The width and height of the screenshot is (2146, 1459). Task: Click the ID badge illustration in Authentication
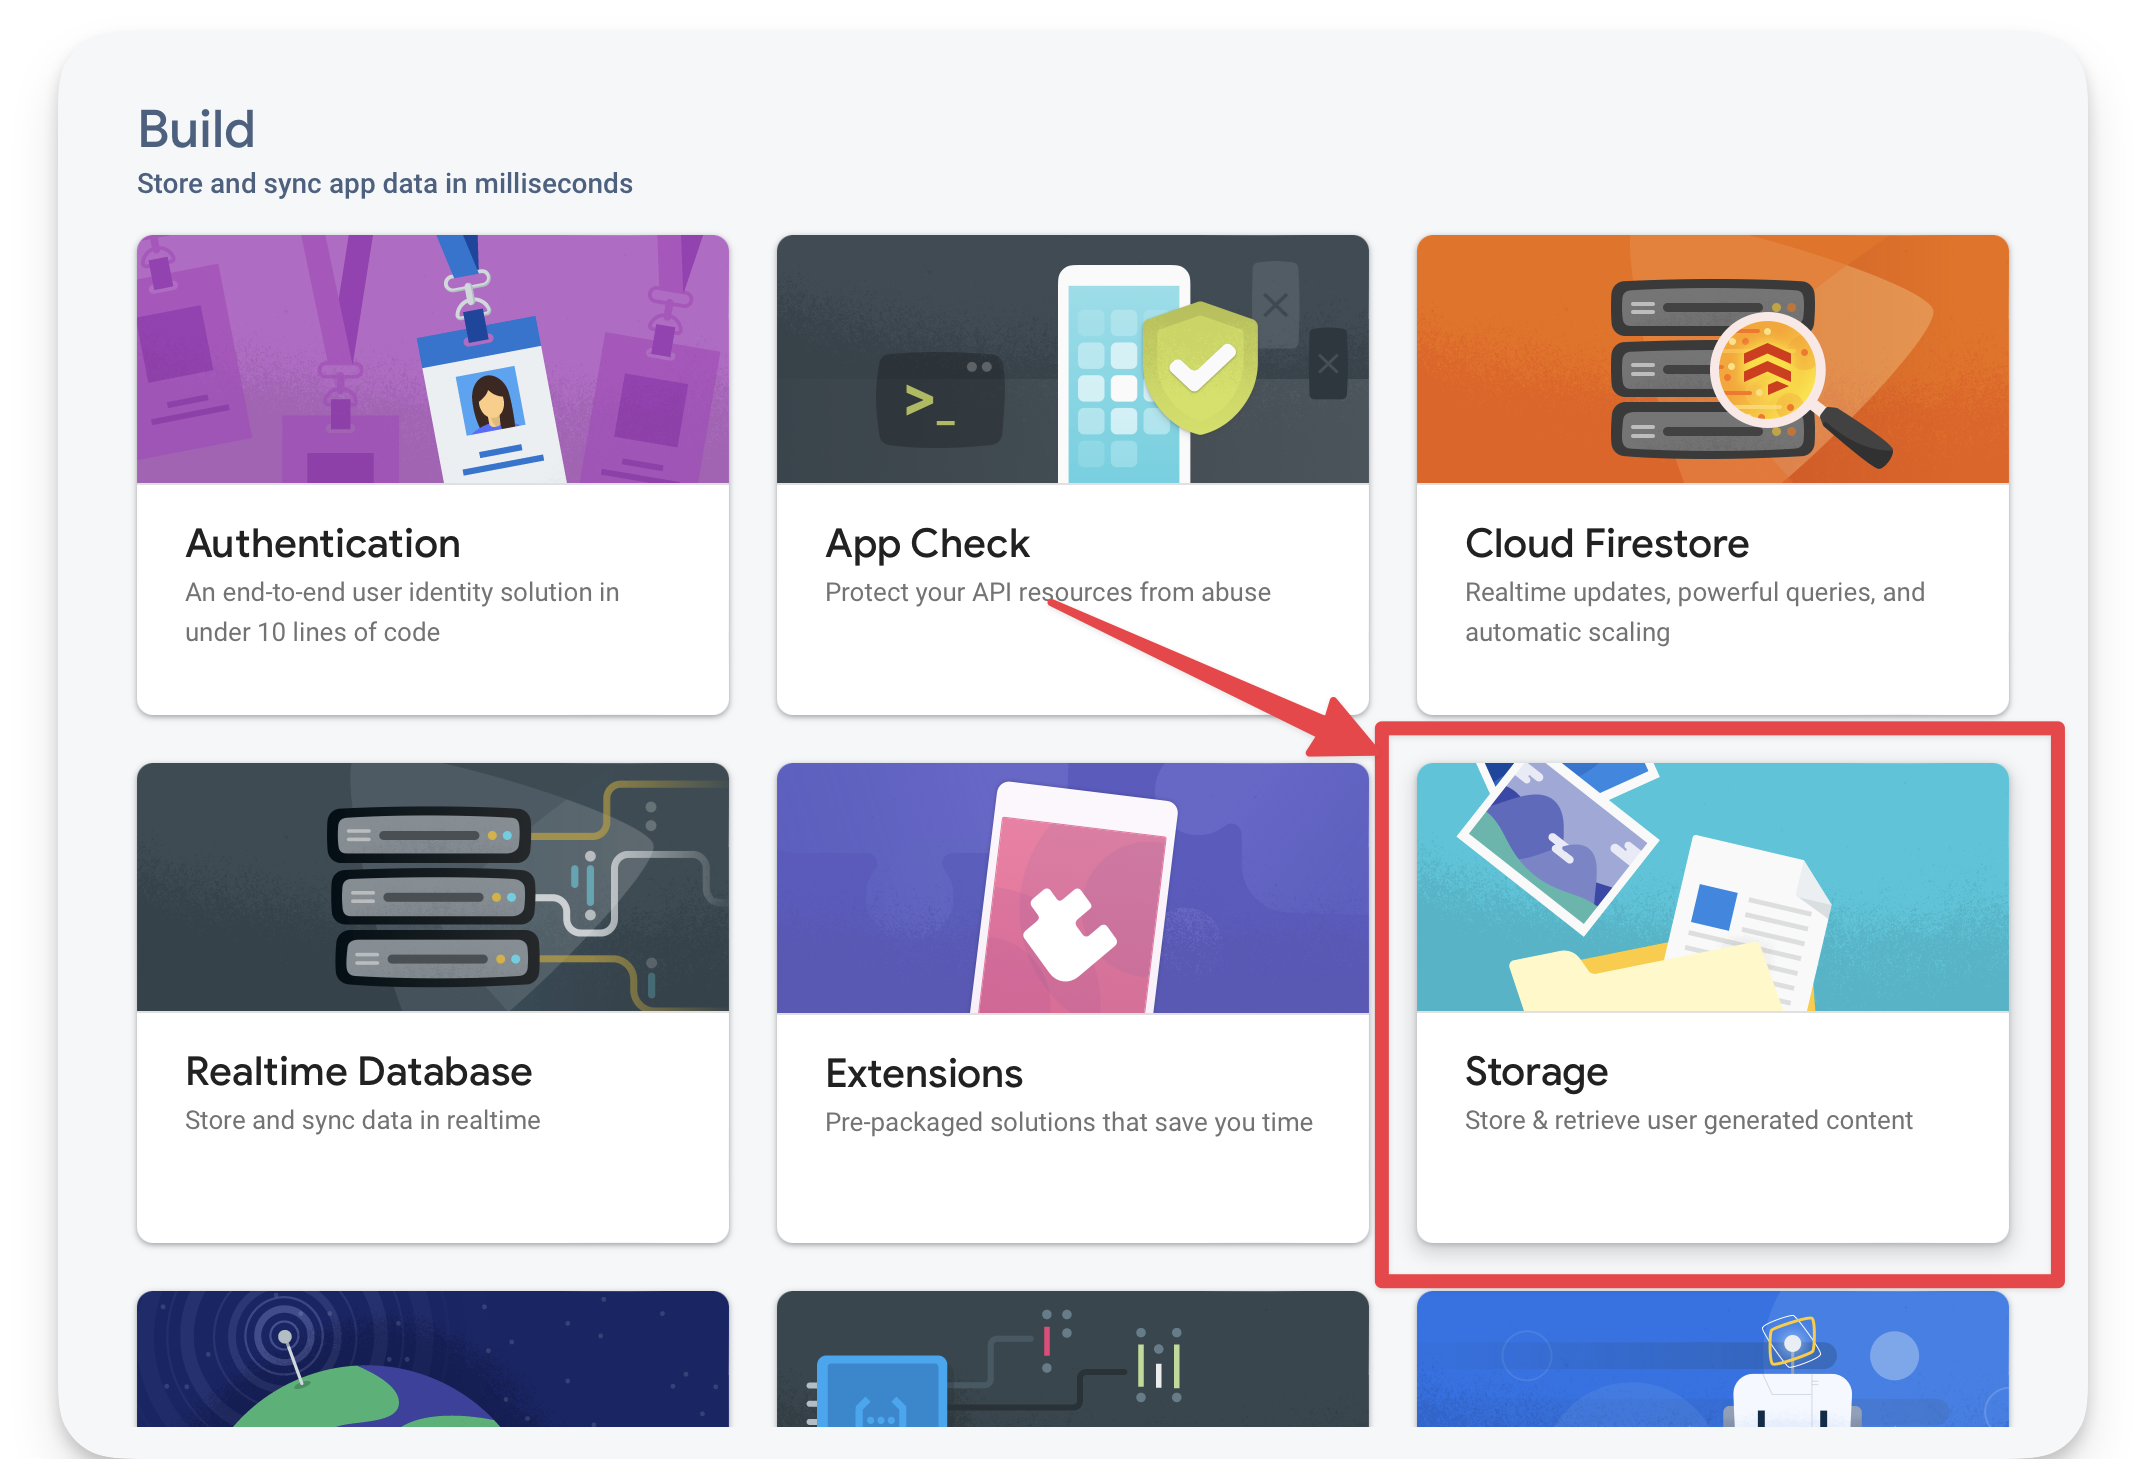pos(491,400)
